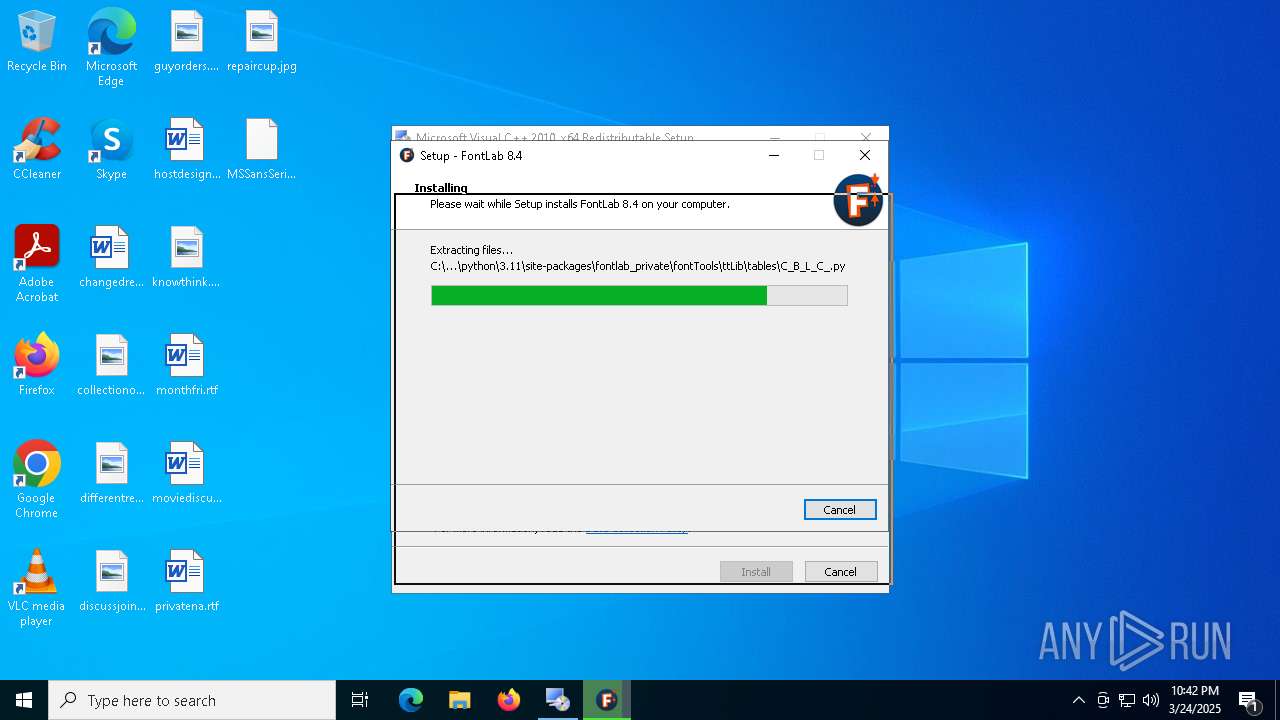Viewport: 1280px width, 720px height.
Task: Select the MSSansSeri file icon
Action: pos(262,150)
